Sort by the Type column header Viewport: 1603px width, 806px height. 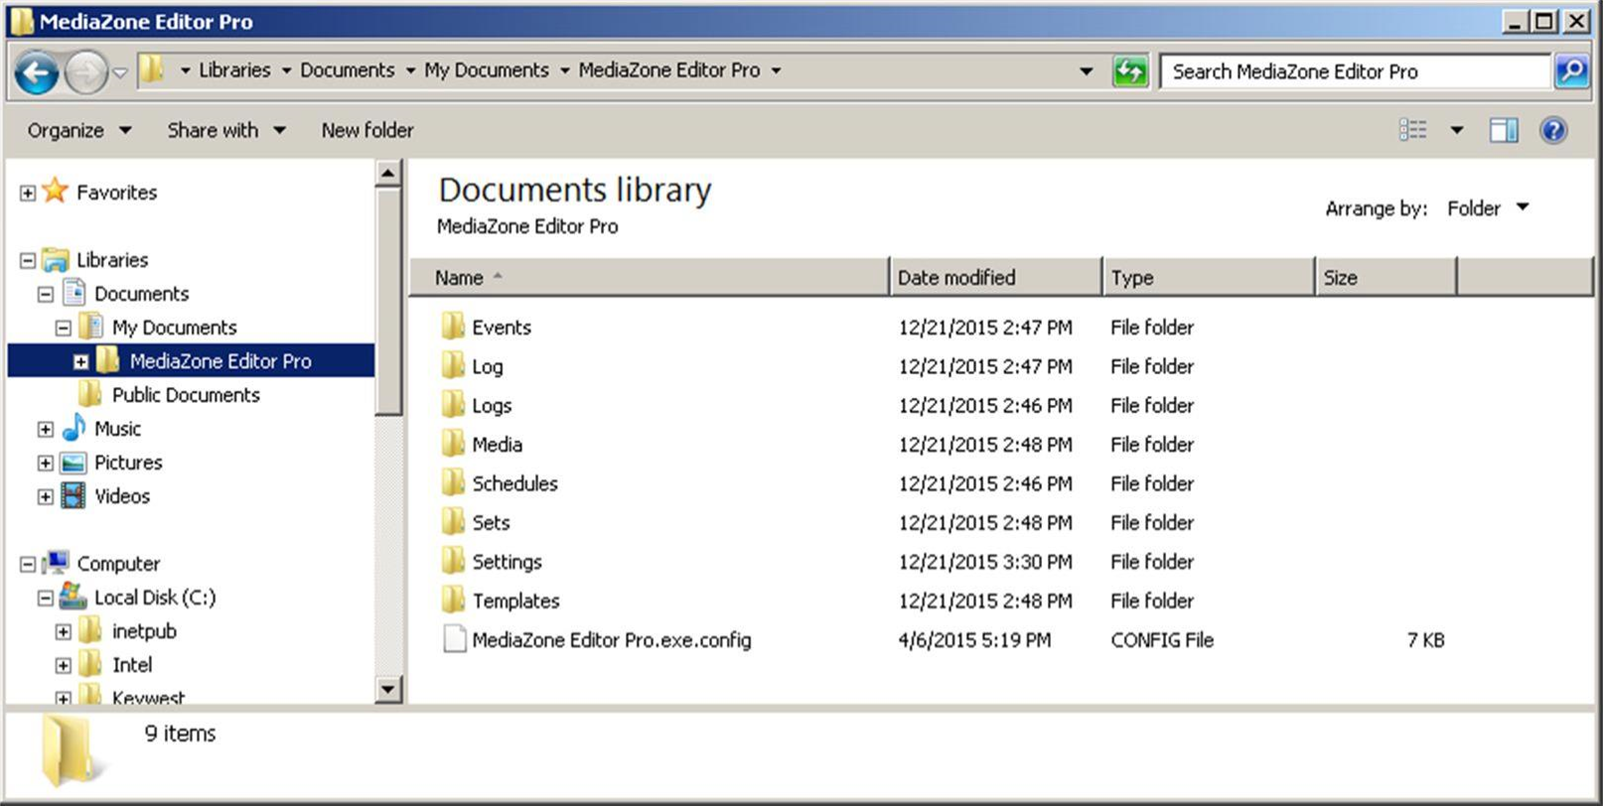(1208, 277)
